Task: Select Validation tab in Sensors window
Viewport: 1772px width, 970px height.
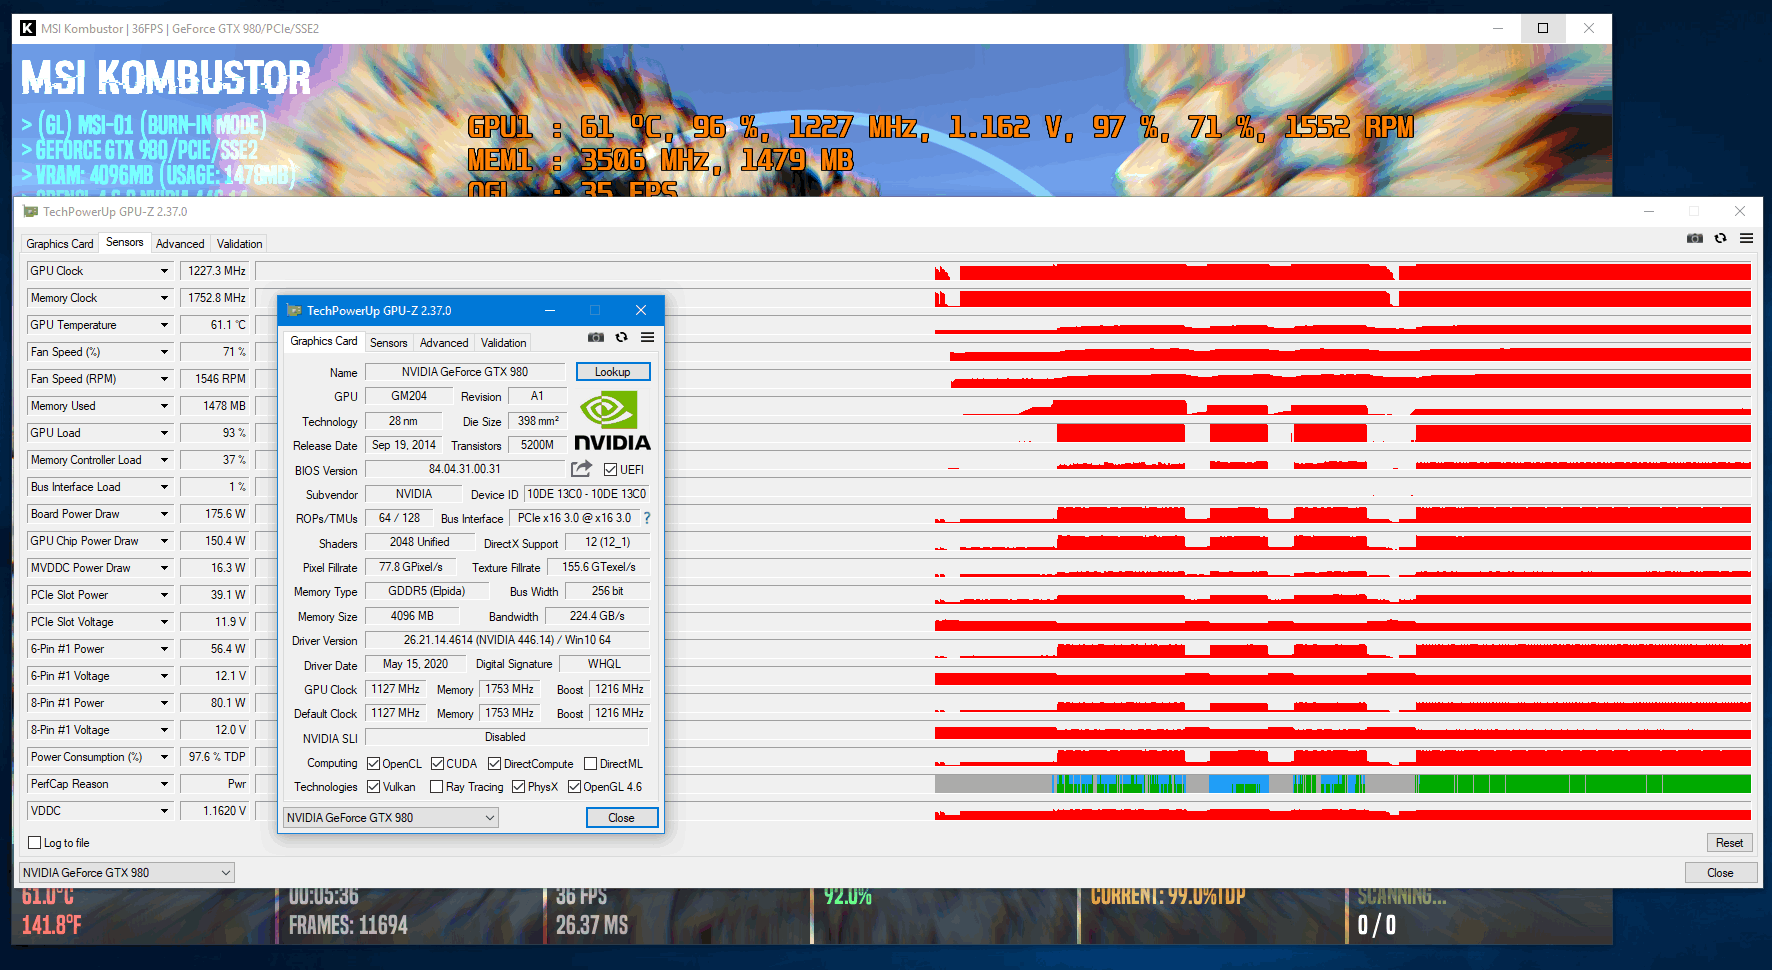Action: click(240, 243)
